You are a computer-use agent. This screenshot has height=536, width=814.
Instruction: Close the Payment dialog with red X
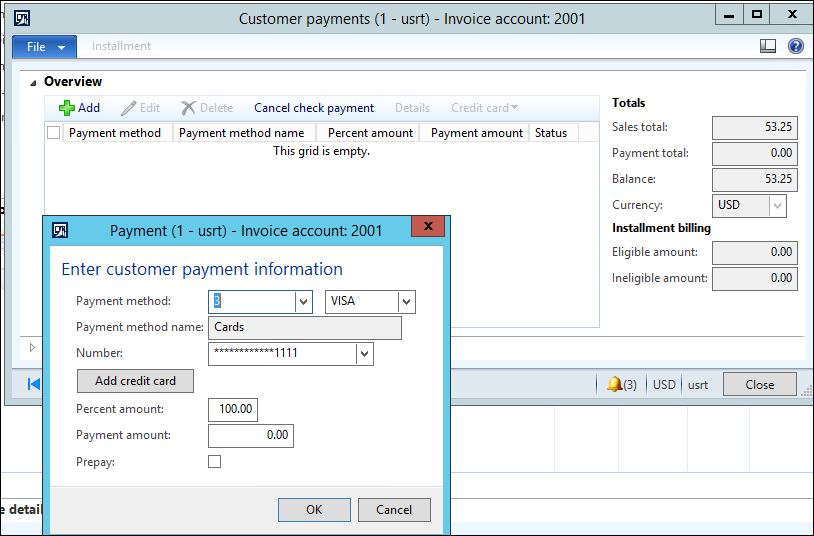pos(428,228)
